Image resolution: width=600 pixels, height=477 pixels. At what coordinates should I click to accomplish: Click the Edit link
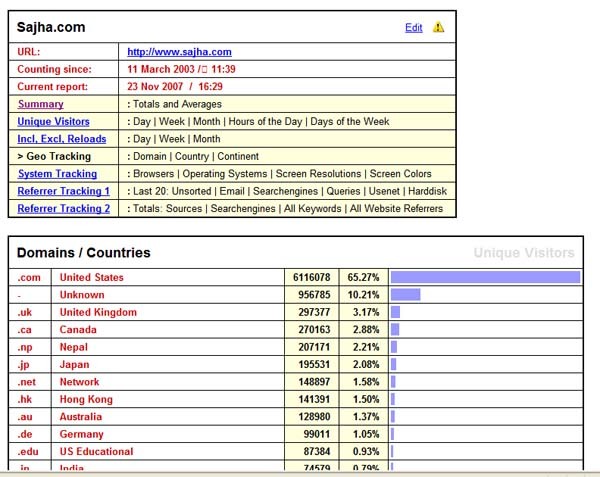[413, 28]
